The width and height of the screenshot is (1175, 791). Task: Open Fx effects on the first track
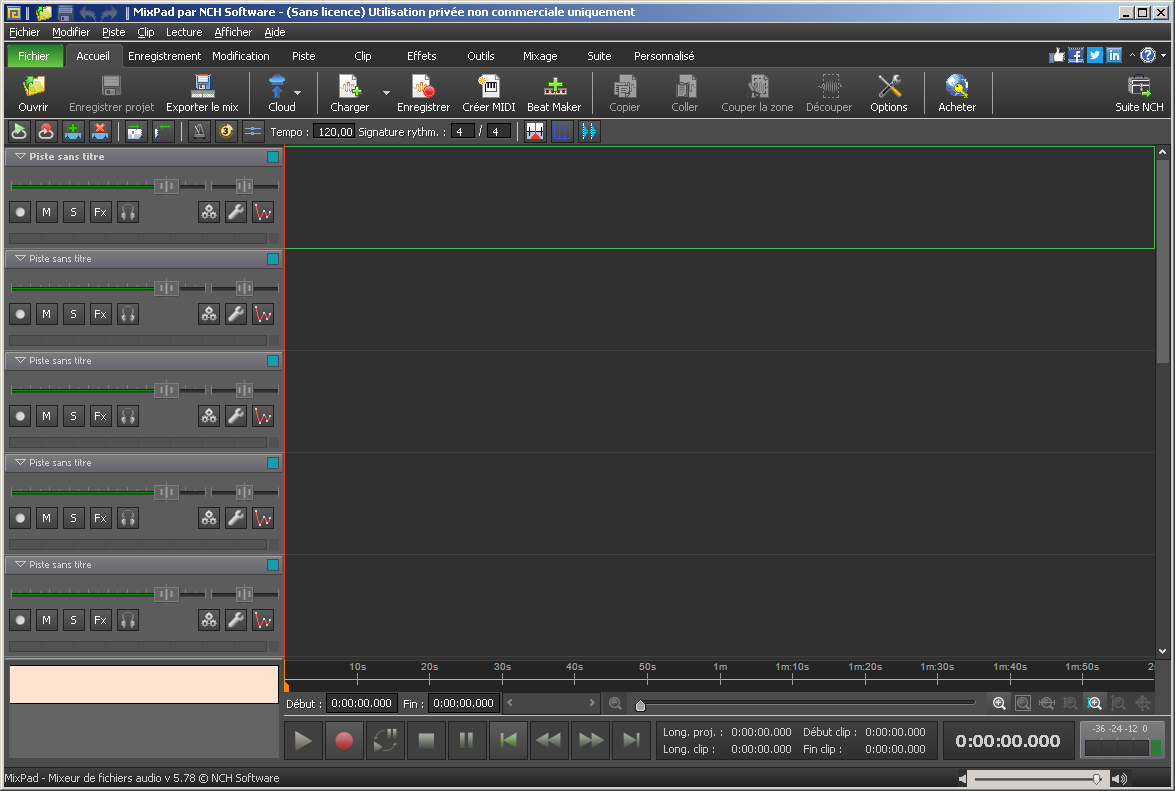tap(100, 212)
